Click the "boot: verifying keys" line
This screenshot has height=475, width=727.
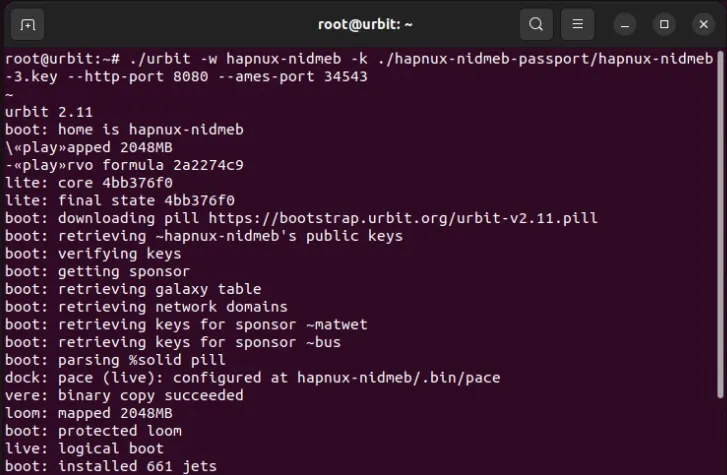pos(93,254)
